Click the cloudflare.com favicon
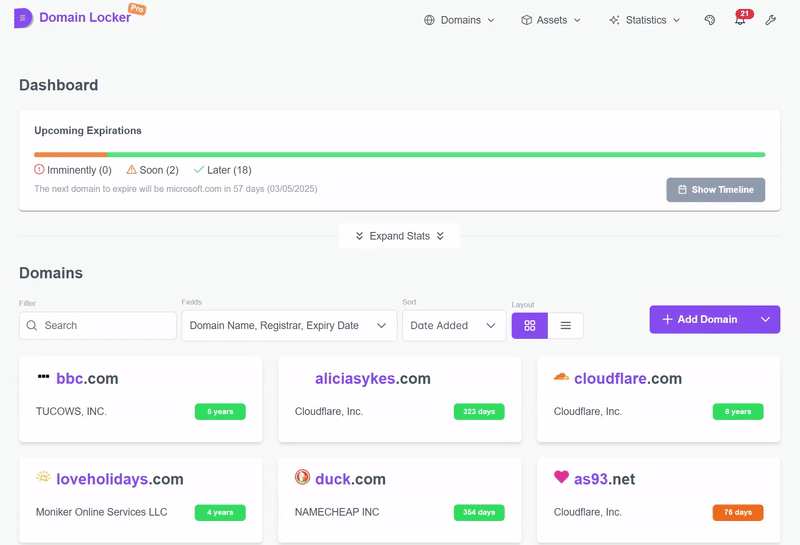Screen dimensions: 800x545 tap(561, 378)
